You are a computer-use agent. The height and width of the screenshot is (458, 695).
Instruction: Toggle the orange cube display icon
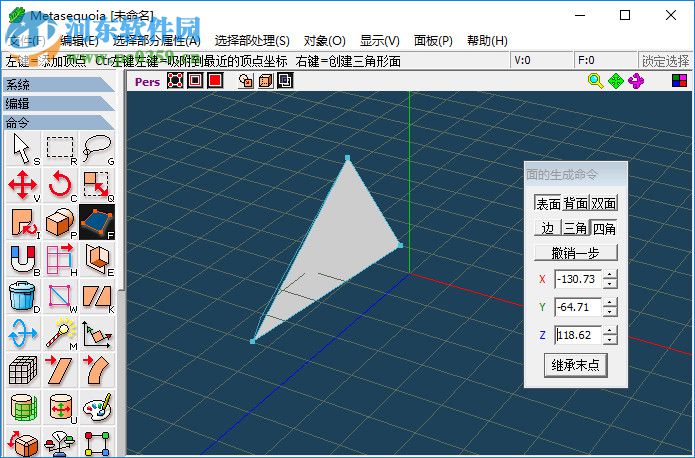(265, 81)
